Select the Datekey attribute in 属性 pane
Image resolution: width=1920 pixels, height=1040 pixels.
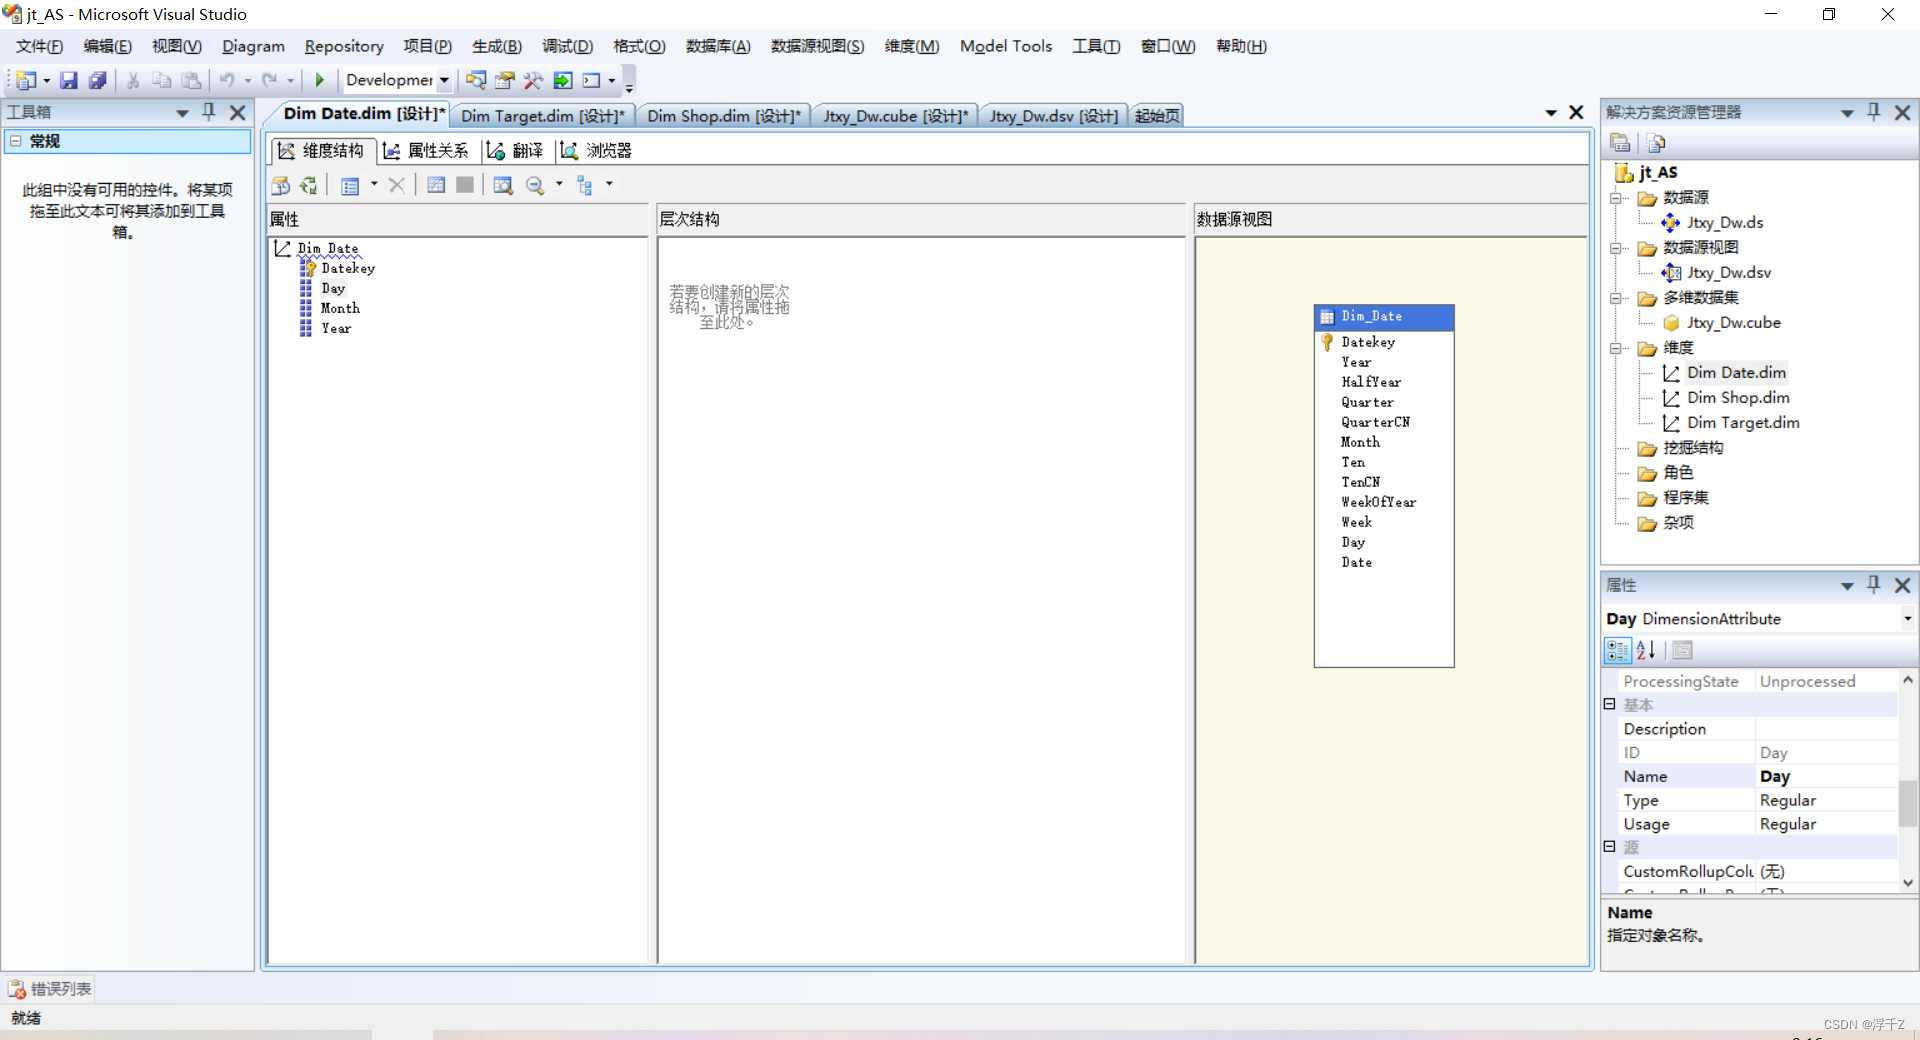[x=348, y=268]
